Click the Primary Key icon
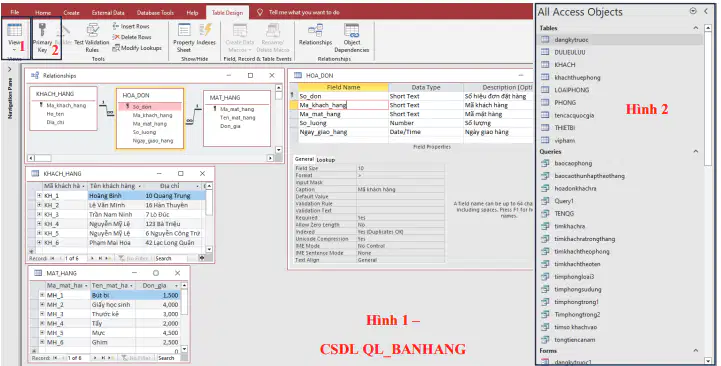The image size is (721, 366). click(42, 32)
